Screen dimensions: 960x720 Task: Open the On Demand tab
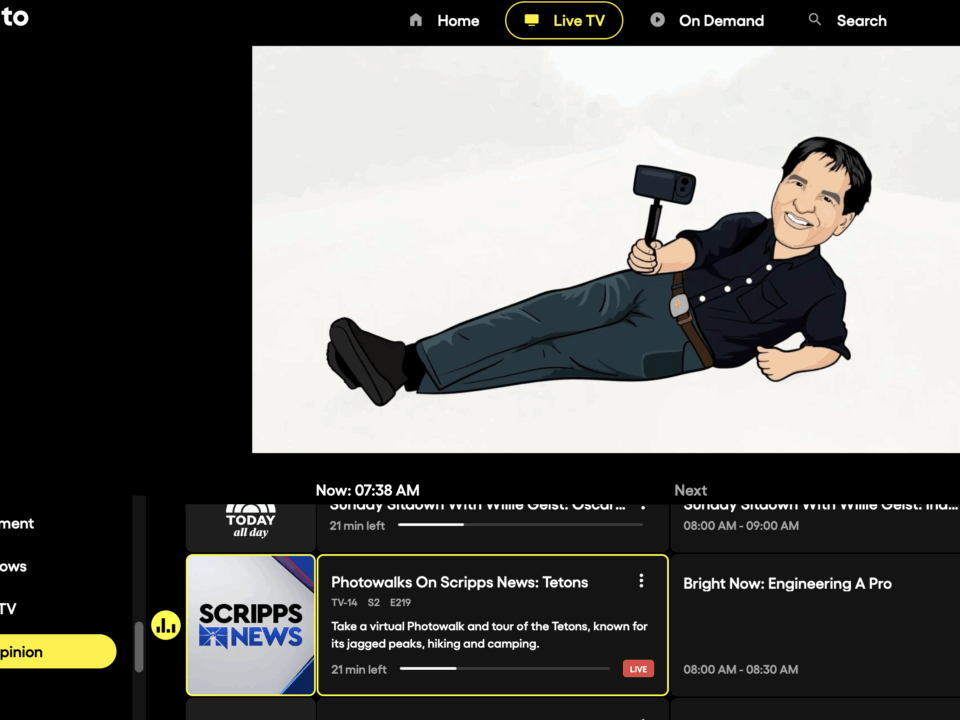(720, 20)
